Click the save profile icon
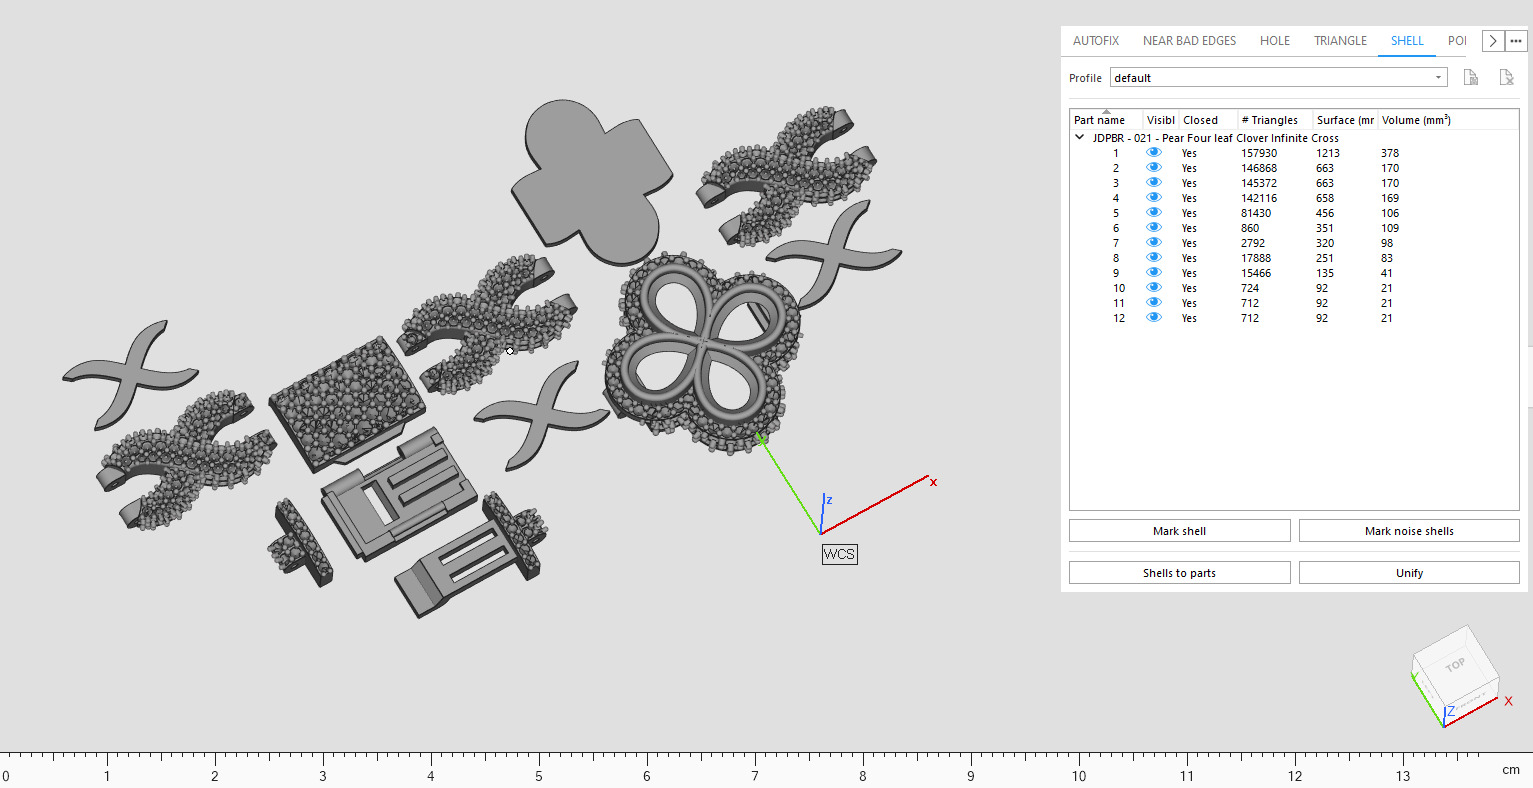Image resolution: width=1533 pixels, height=788 pixels. [1470, 77]
